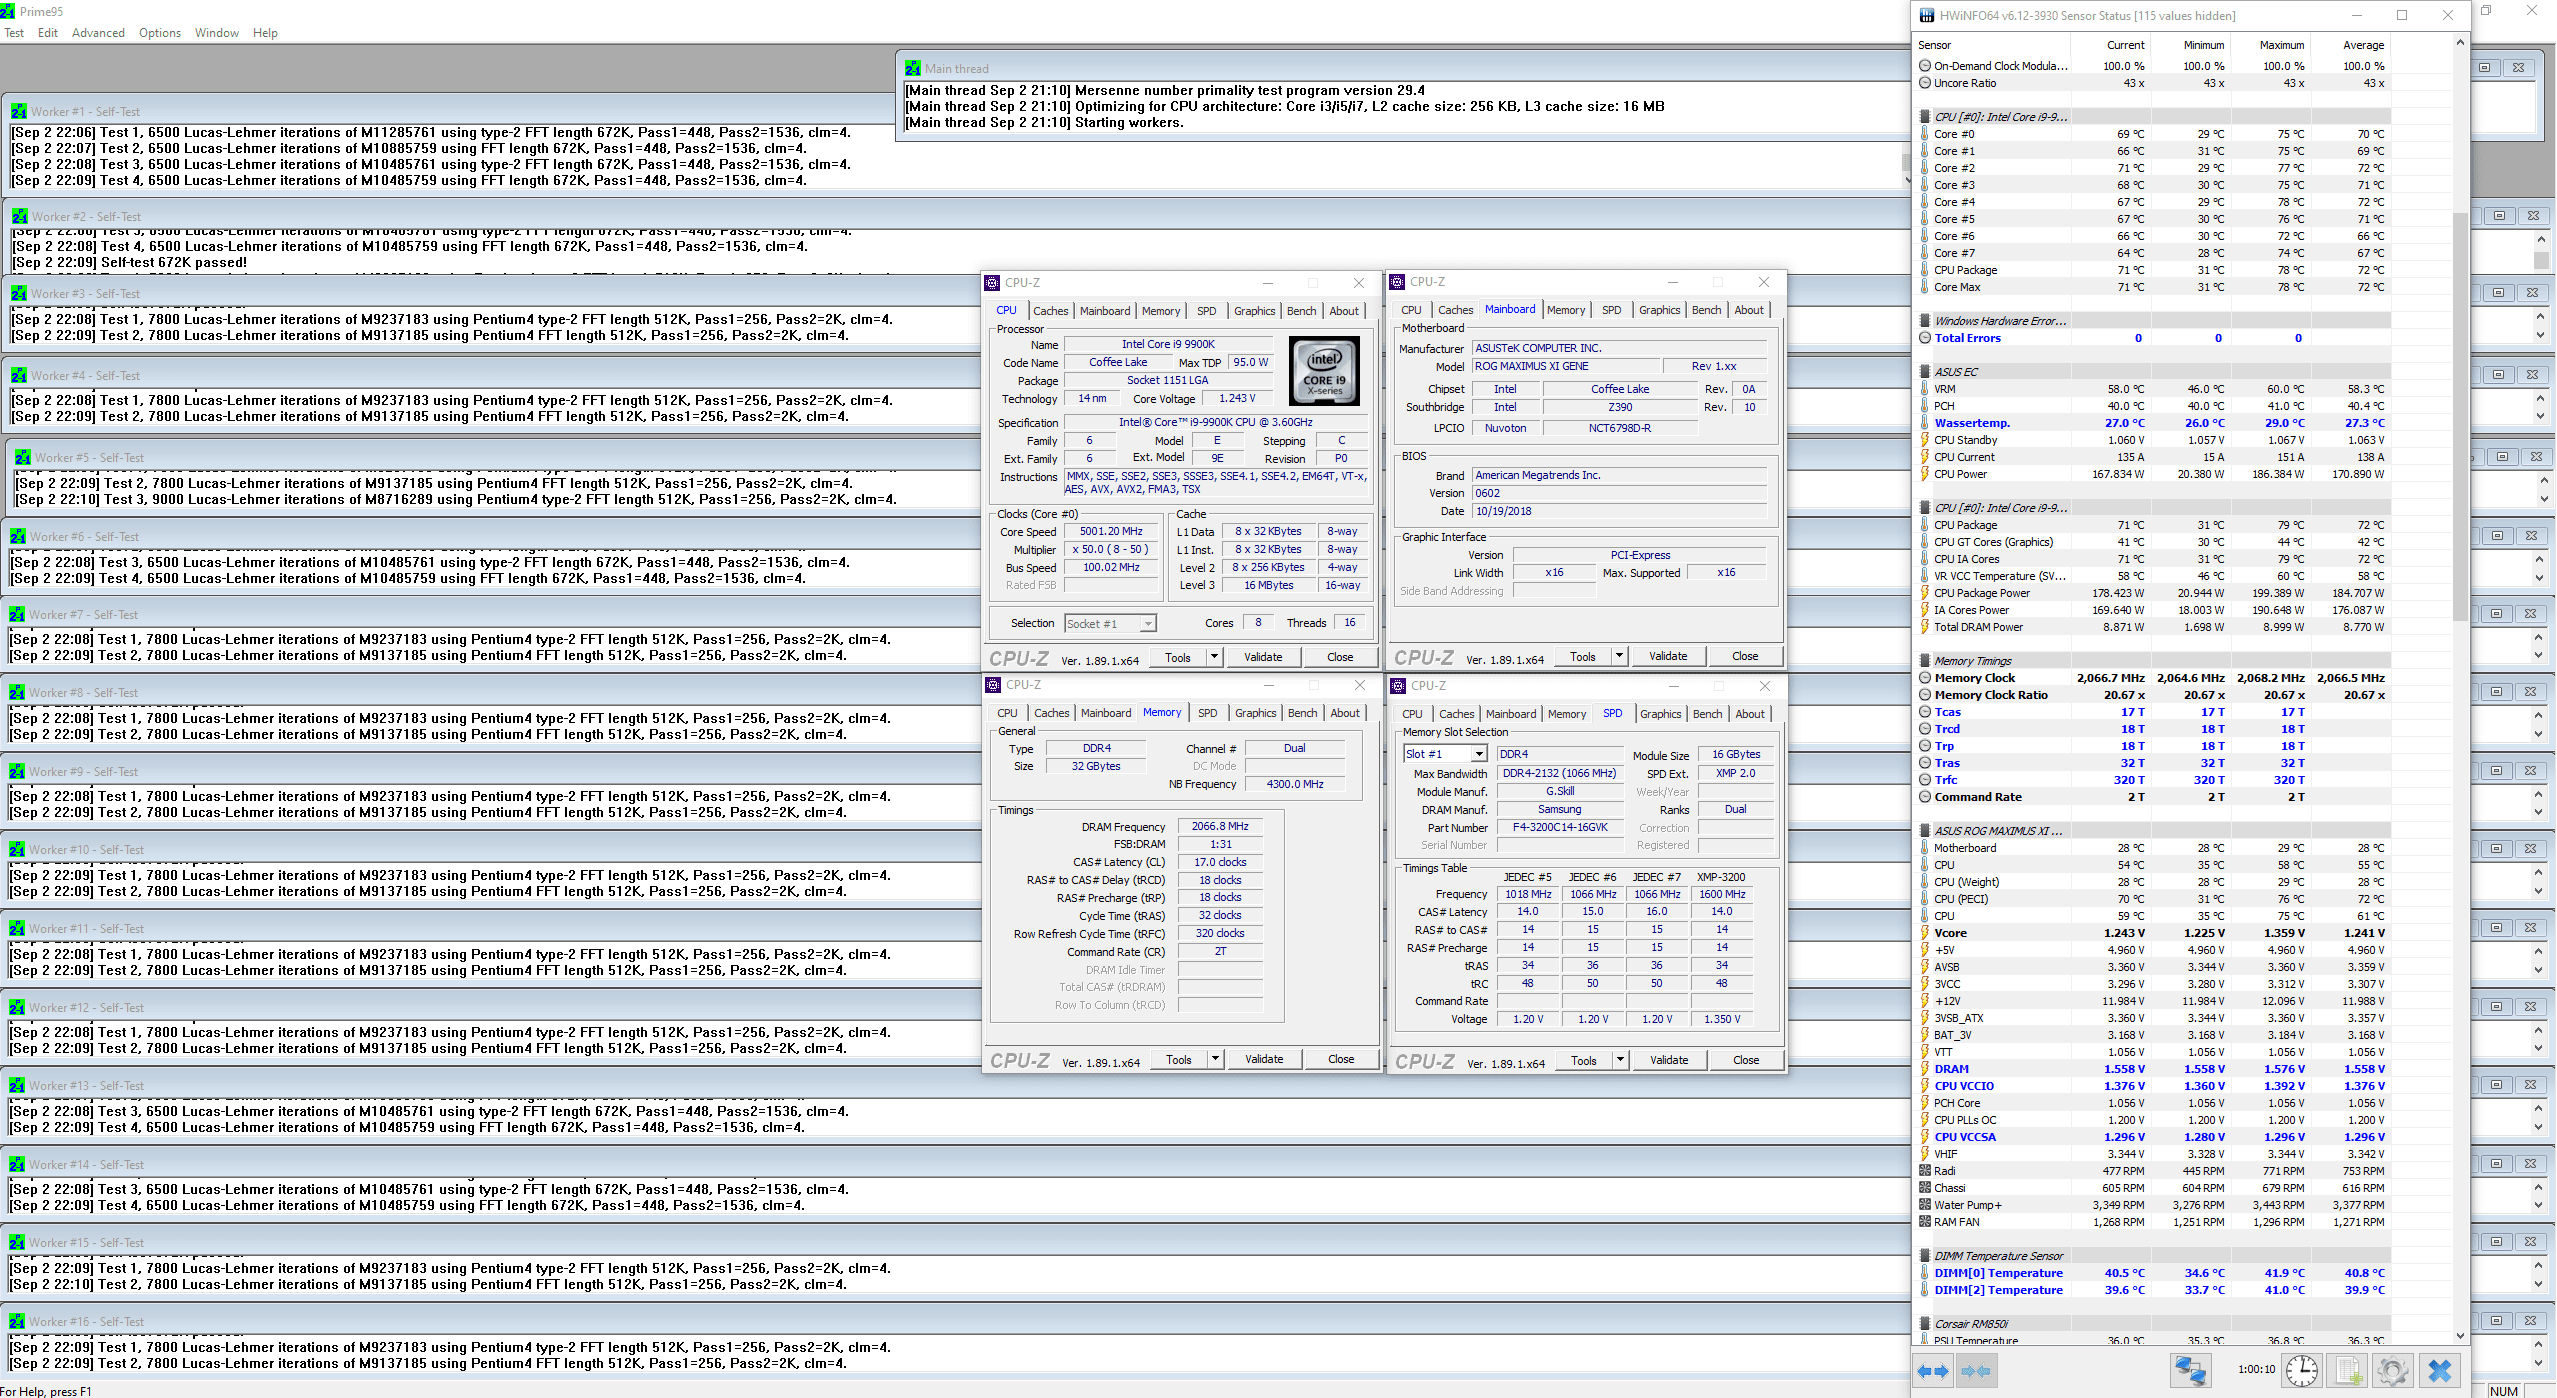Open Prime95 Help menu
The width and height of the screenshot is (2557, 1398).
click(x=265, y=33)
